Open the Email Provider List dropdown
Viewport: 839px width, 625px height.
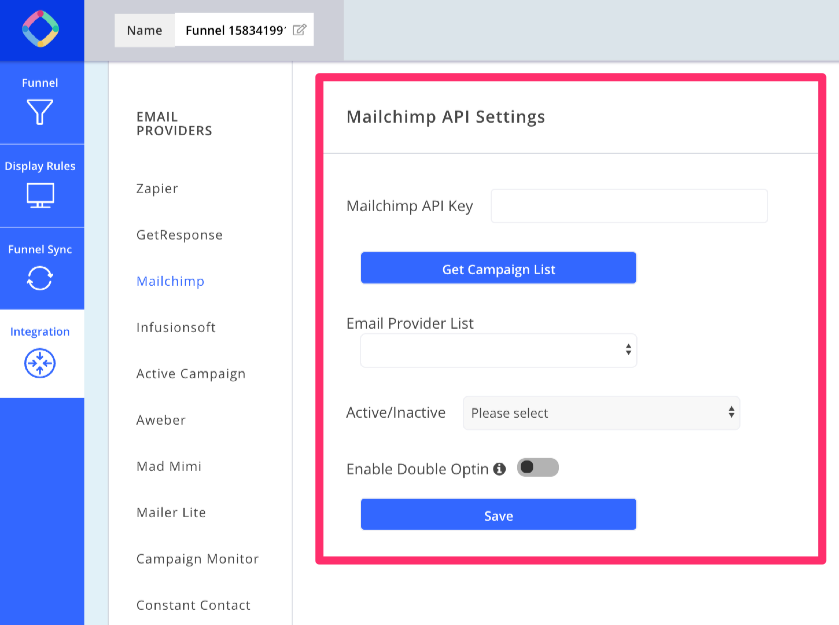(x=498, y=350)
